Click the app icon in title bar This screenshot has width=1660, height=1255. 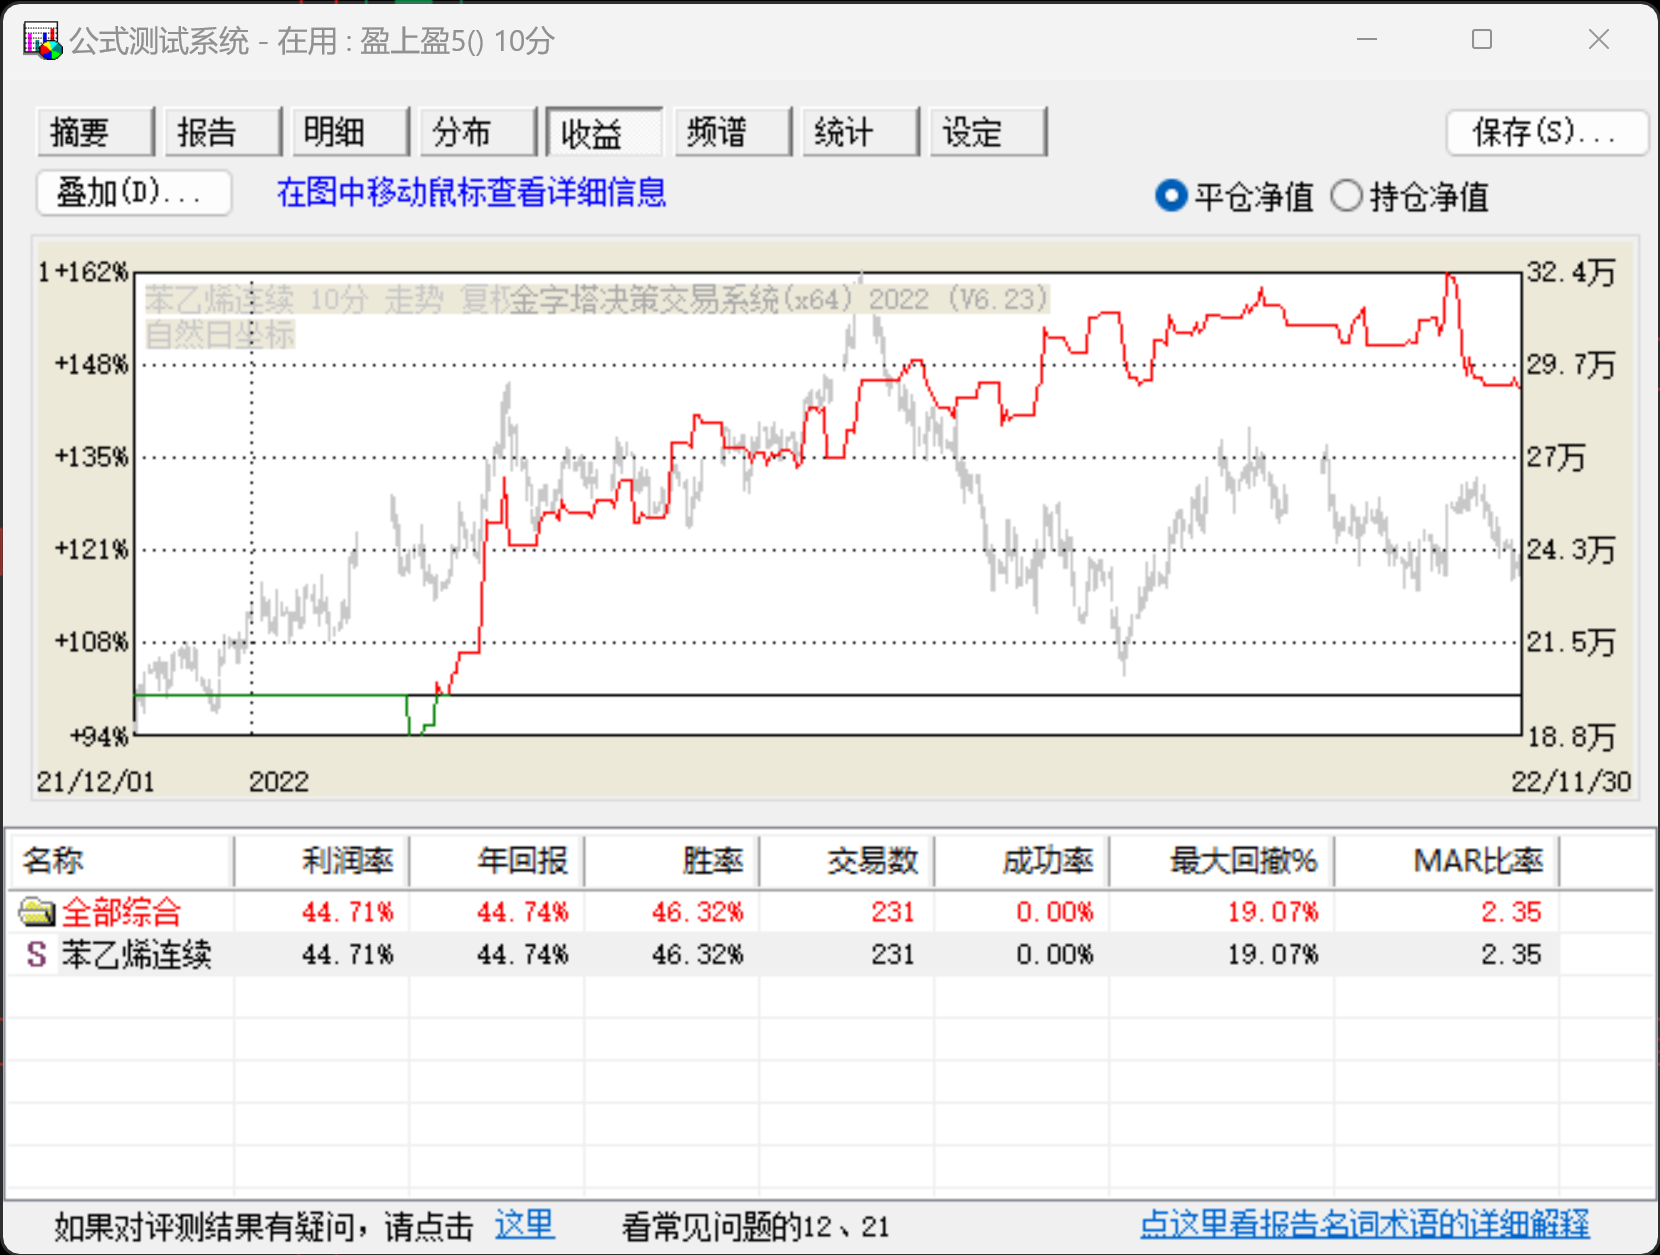tap(42, 41)
